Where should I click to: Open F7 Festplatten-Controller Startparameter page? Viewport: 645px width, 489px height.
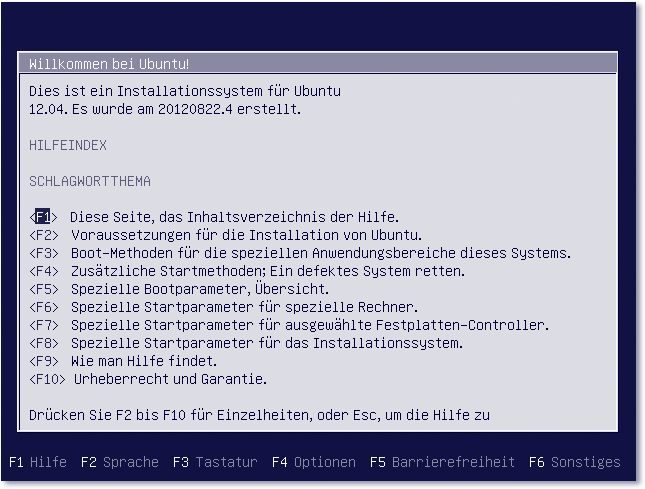click(43, 325)
